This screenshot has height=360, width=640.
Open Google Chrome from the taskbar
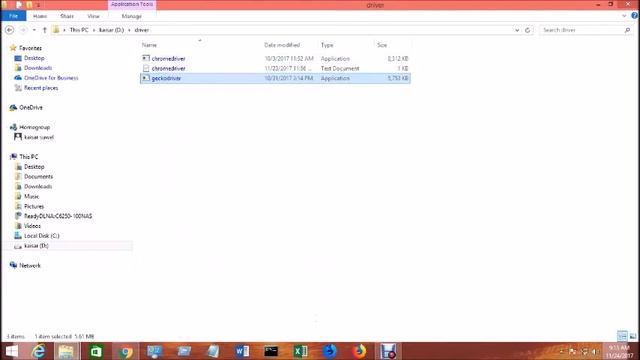click(x=126, y=351)
